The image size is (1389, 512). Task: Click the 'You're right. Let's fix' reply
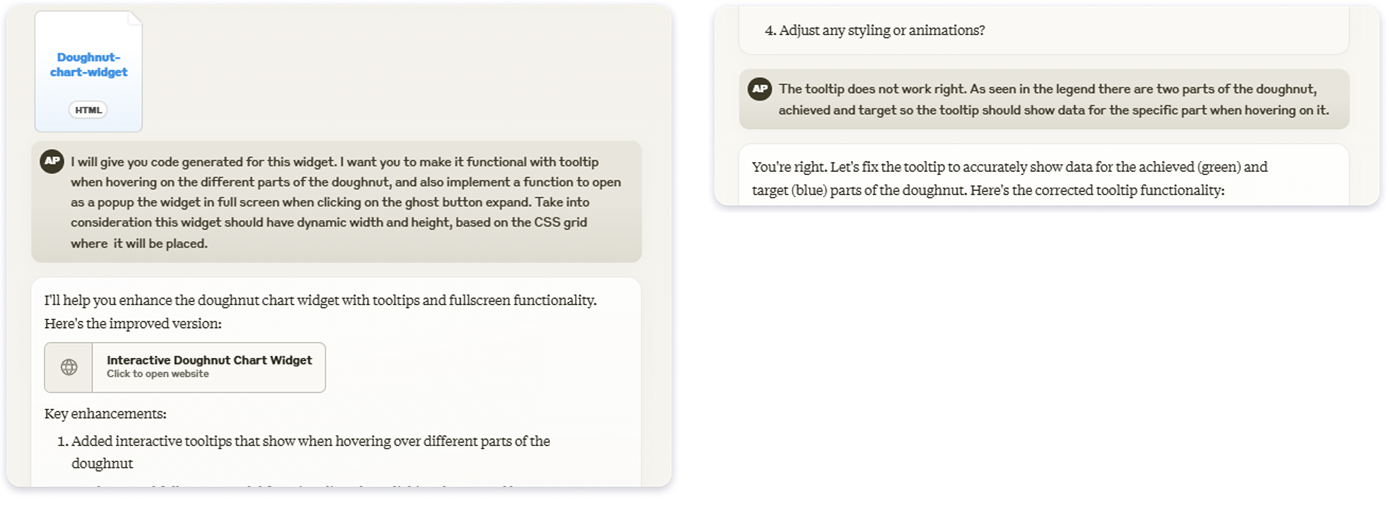pos(1010,167)
